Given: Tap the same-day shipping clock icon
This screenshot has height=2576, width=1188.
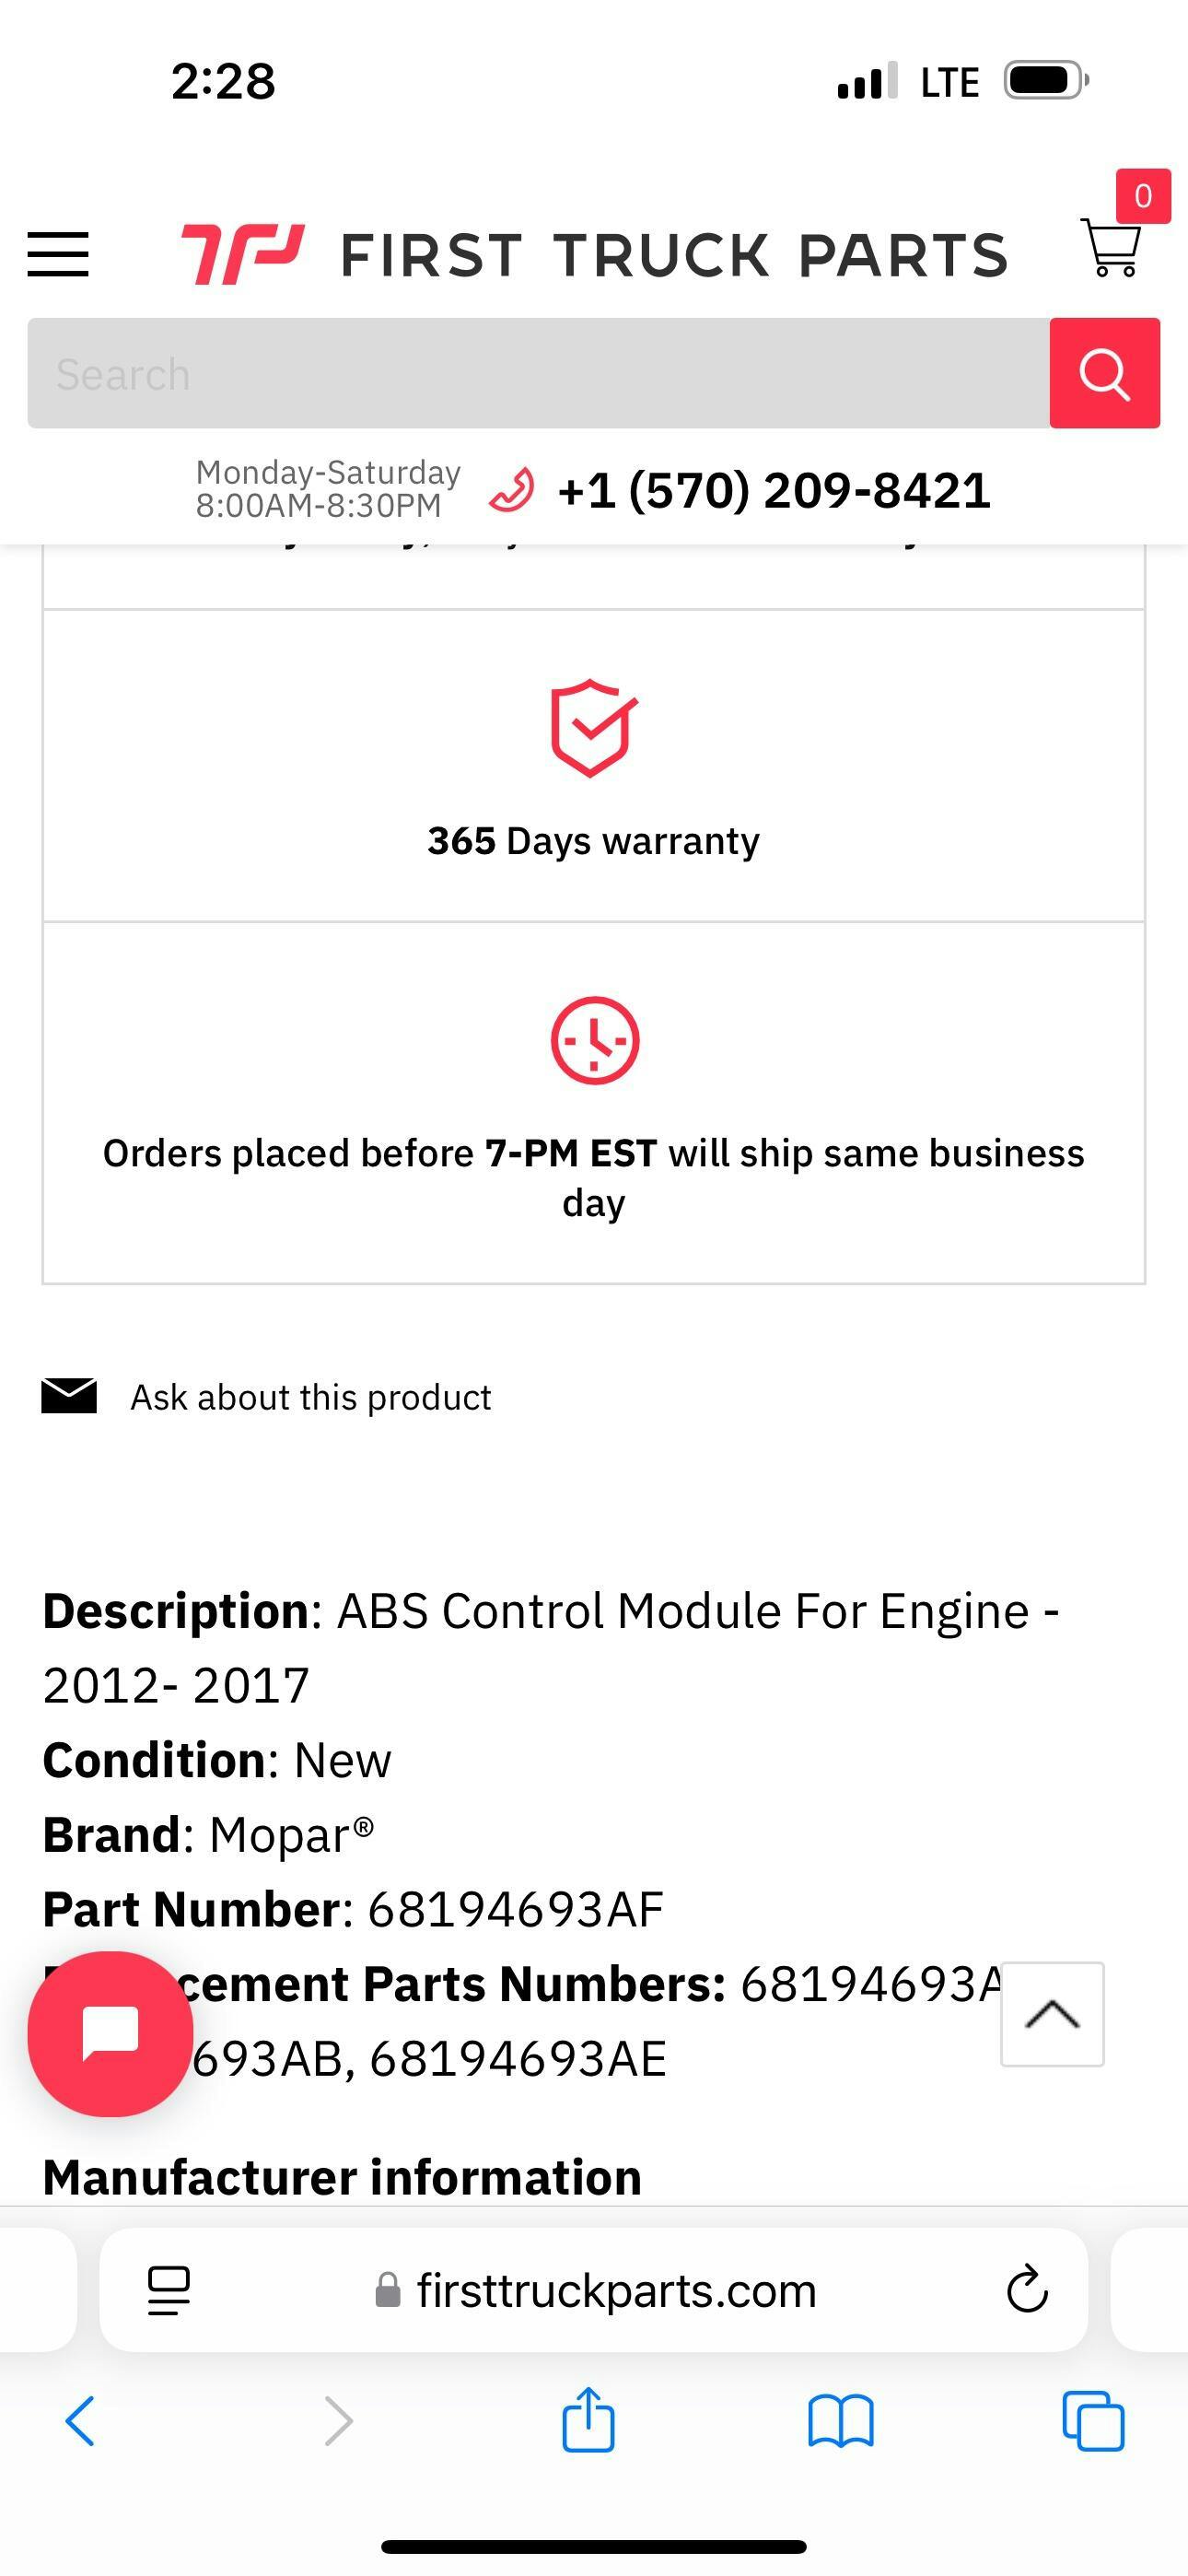Looking at the screenshot, I should pyautogui.click(x=594, y=1040).
